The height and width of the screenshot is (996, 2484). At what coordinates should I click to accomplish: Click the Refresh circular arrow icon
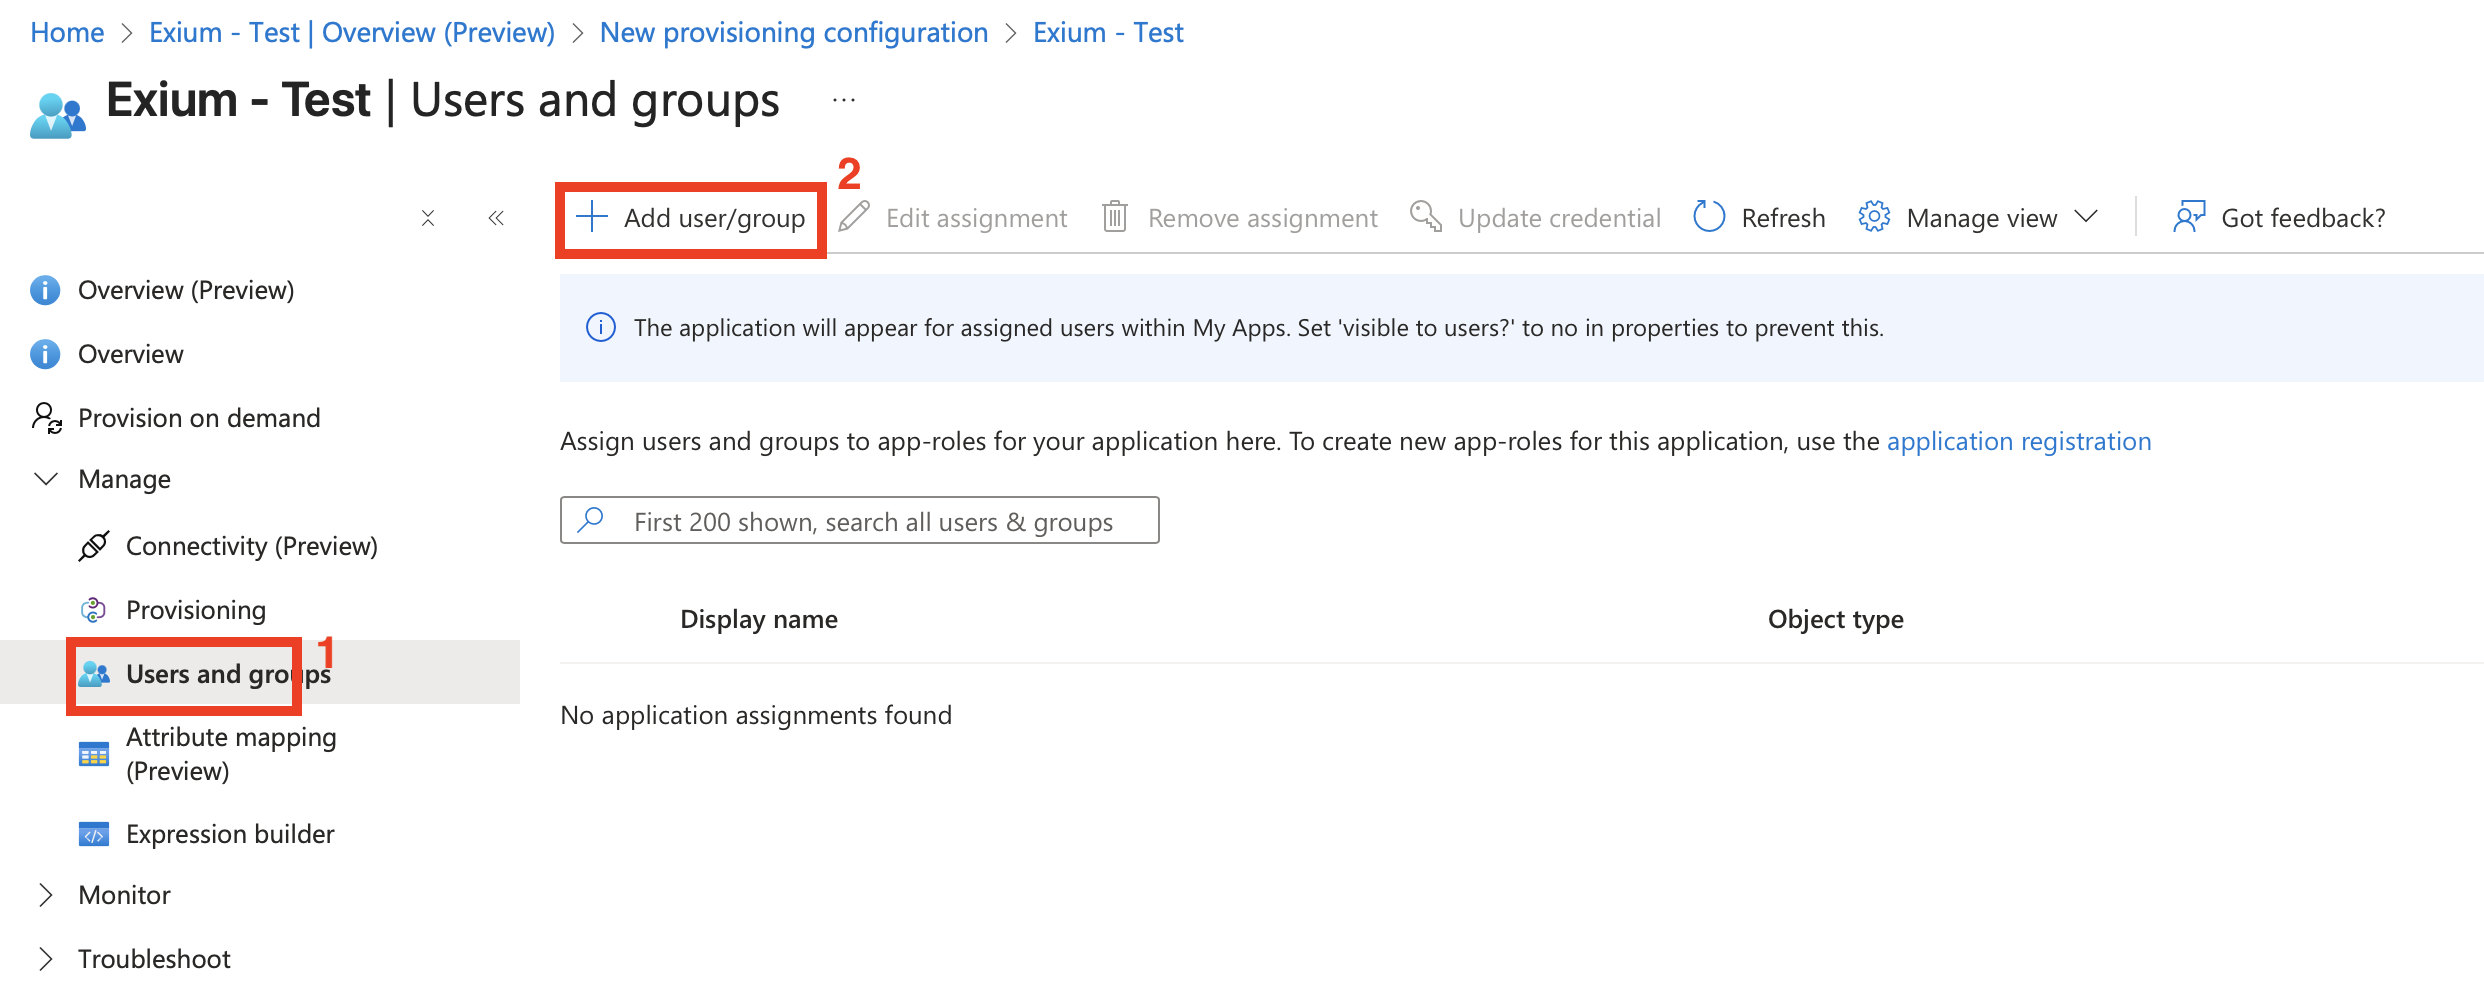pos(1708,217)
